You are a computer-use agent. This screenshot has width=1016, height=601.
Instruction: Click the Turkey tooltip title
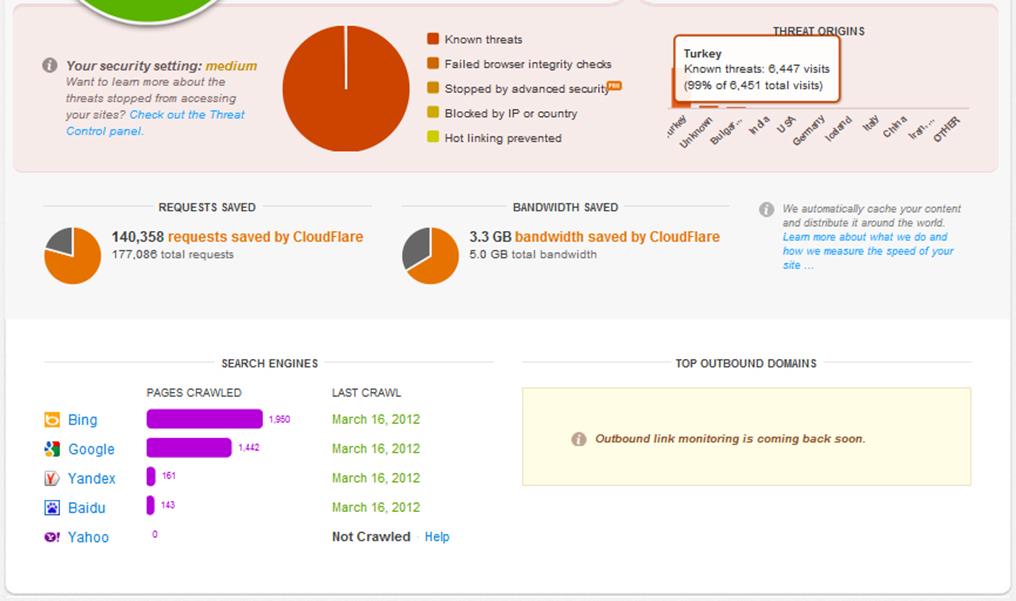click(x=702, y=54)
